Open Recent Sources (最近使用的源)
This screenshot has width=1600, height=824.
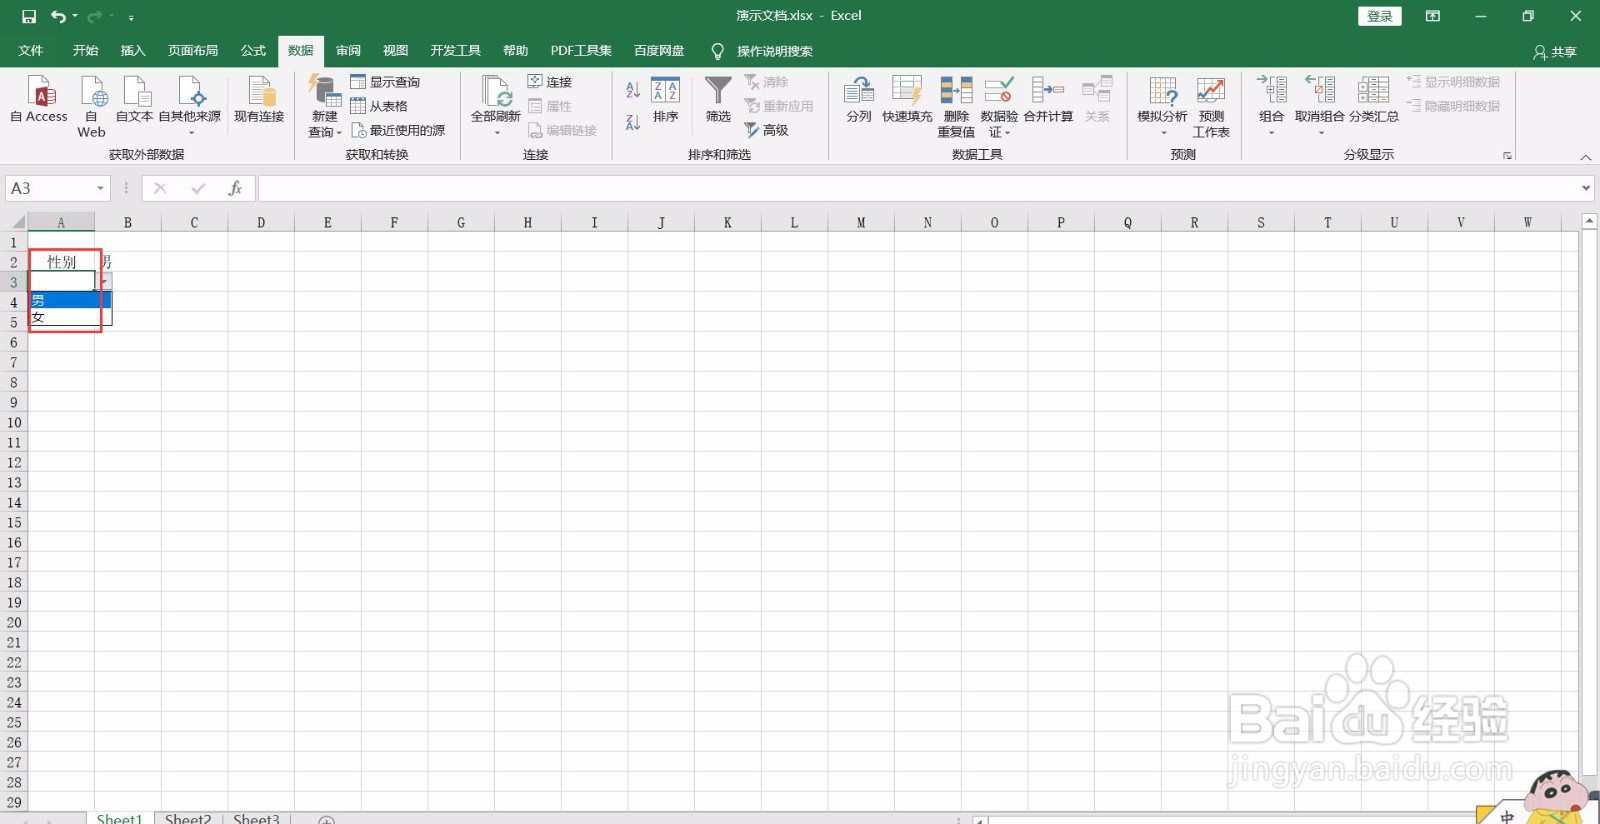(398, 130)
